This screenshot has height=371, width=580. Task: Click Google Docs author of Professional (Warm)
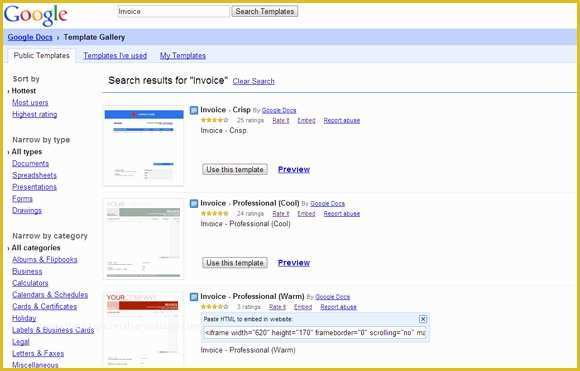click(x=333, y=297)
